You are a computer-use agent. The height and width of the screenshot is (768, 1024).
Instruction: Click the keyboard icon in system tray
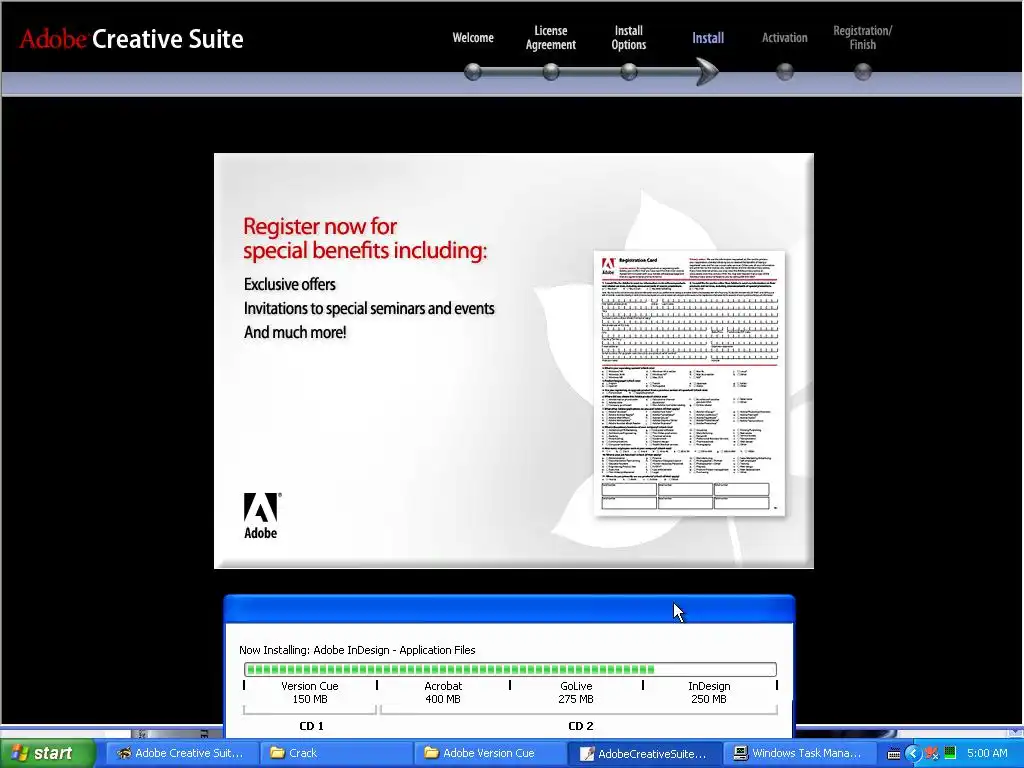893,754
